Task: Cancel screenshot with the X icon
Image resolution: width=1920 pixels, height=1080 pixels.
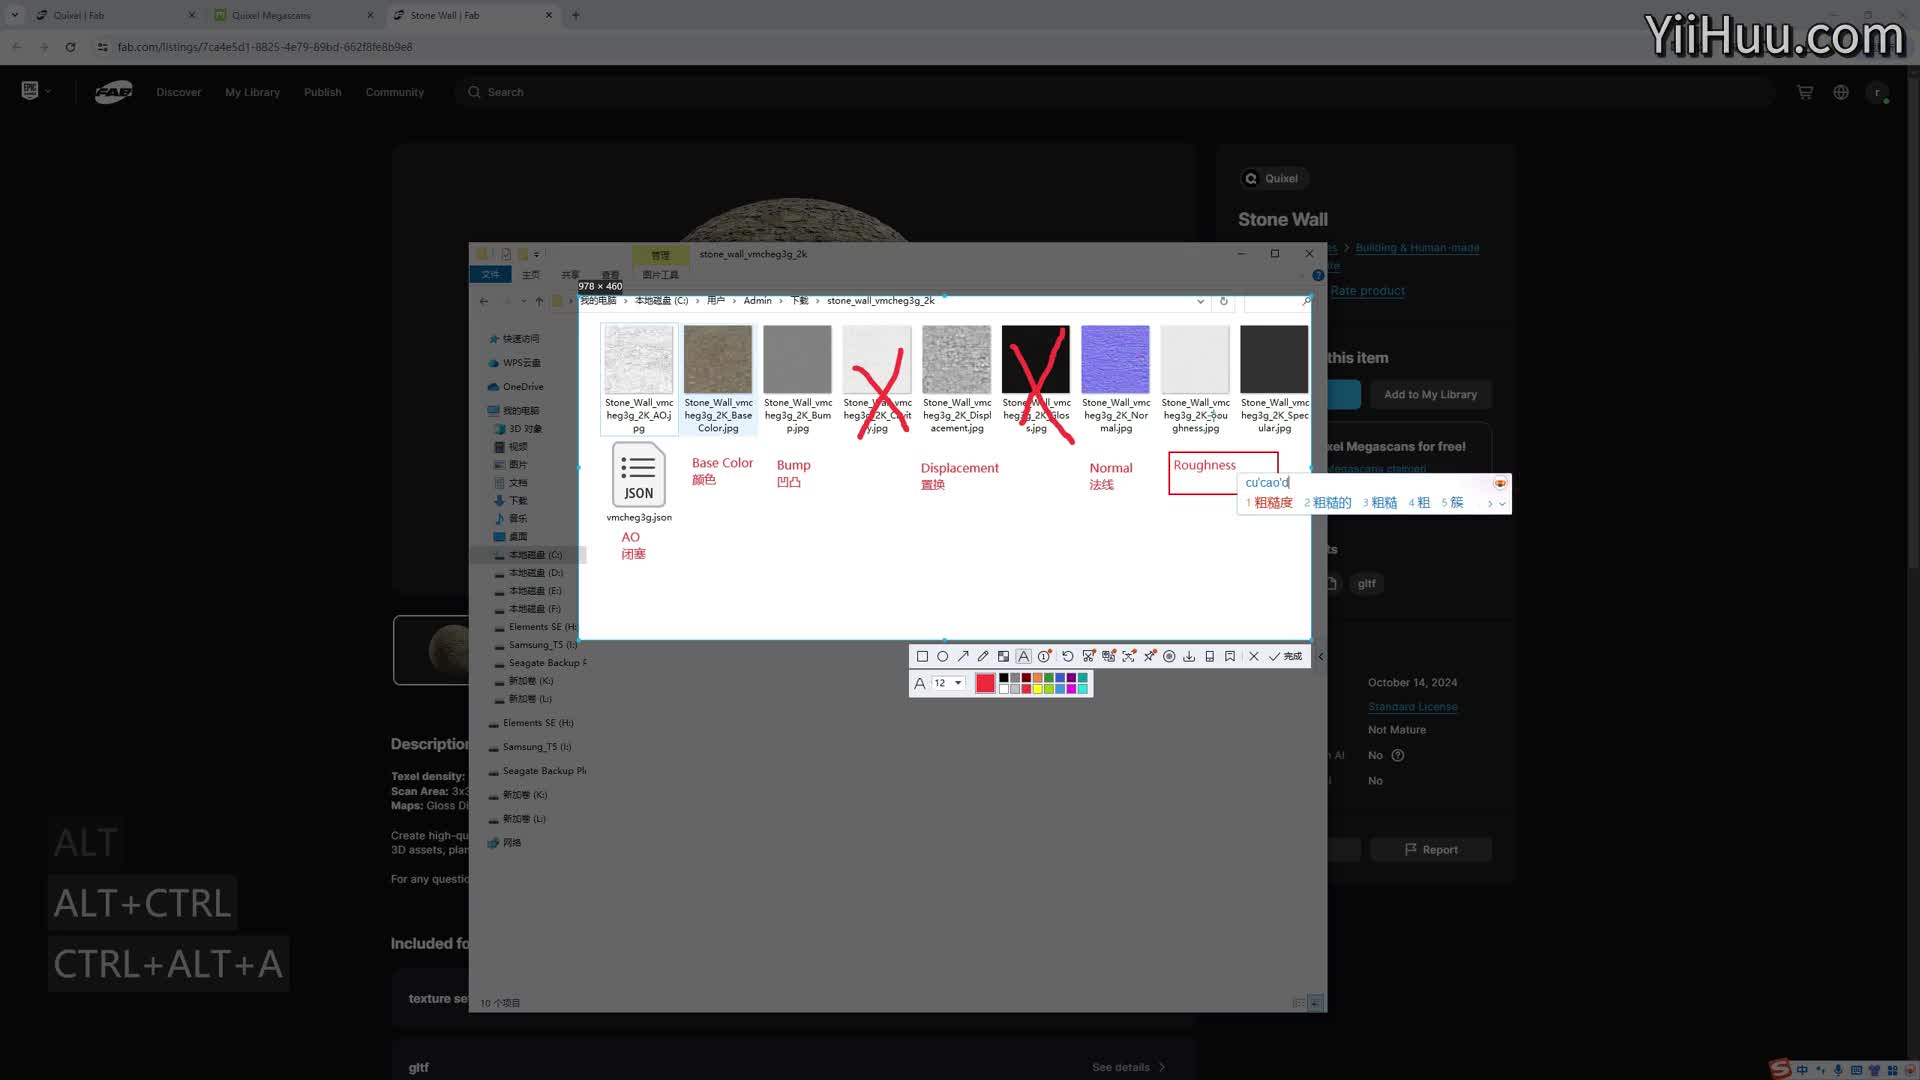Action: [x=1253, y=657]
